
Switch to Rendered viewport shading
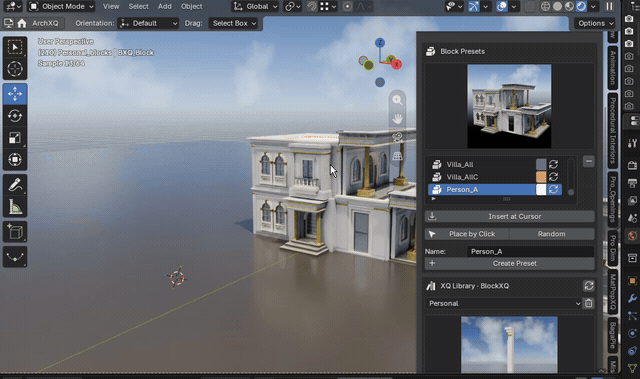click(x=581, y=7)
